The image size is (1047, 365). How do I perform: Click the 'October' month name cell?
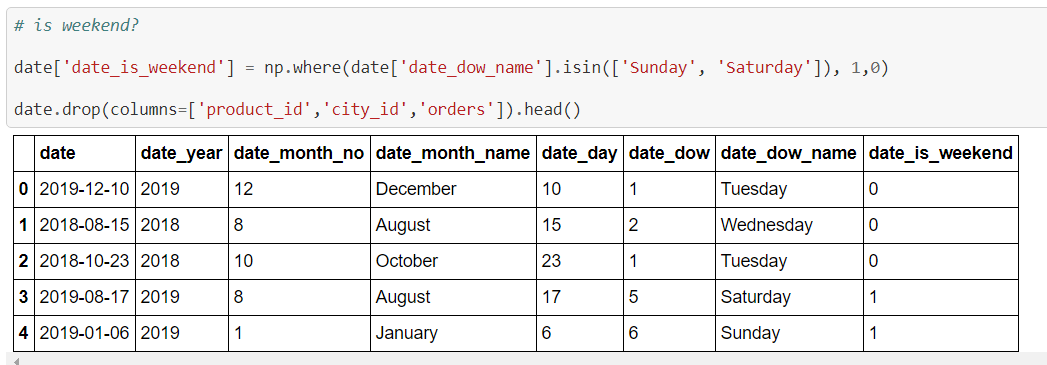(x=453, y=262)
